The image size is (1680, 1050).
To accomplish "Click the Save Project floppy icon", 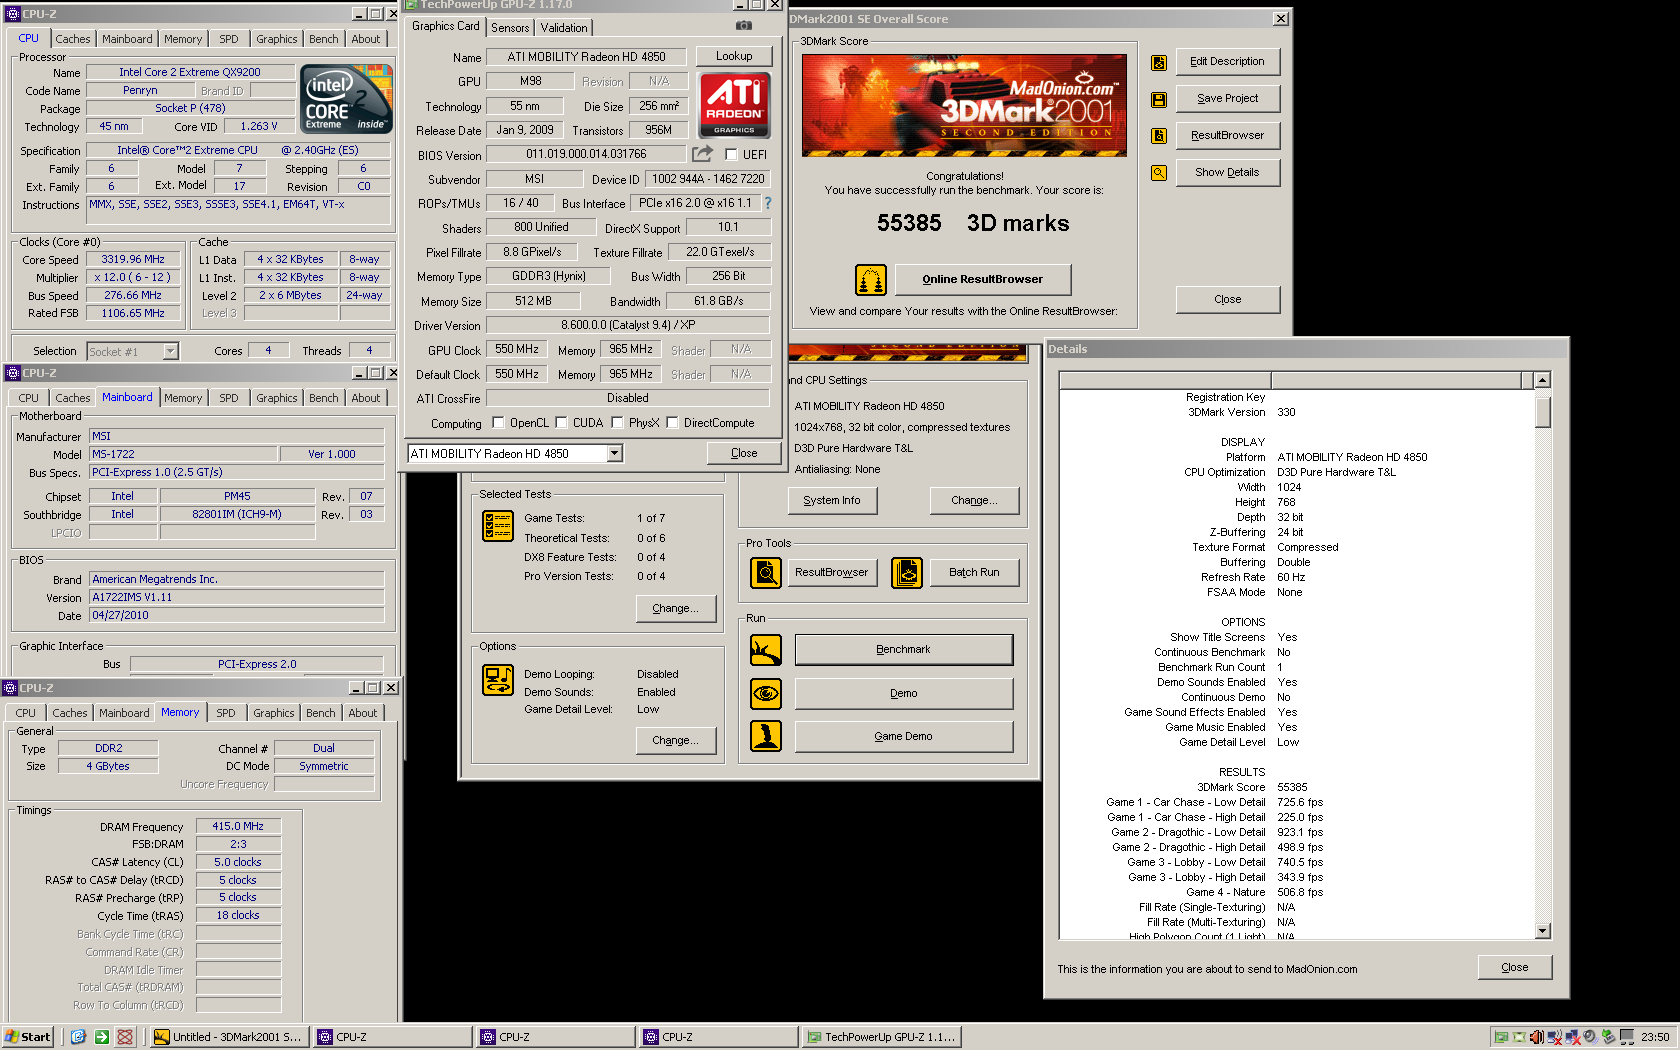I will click(x=1158, y=99).
